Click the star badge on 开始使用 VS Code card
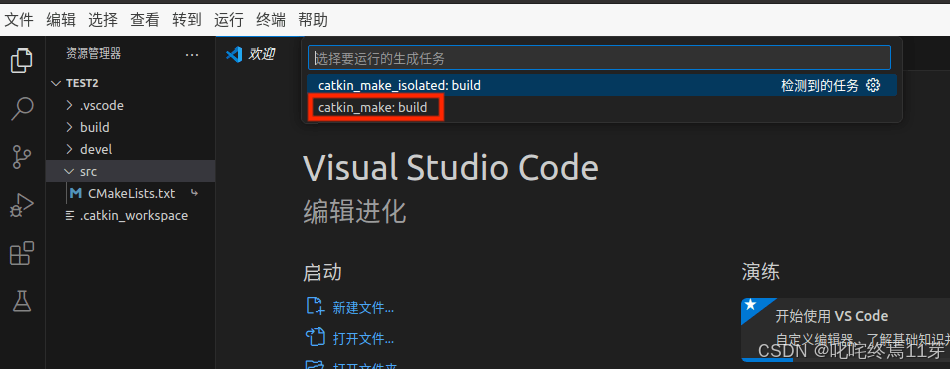 (750, 305)
